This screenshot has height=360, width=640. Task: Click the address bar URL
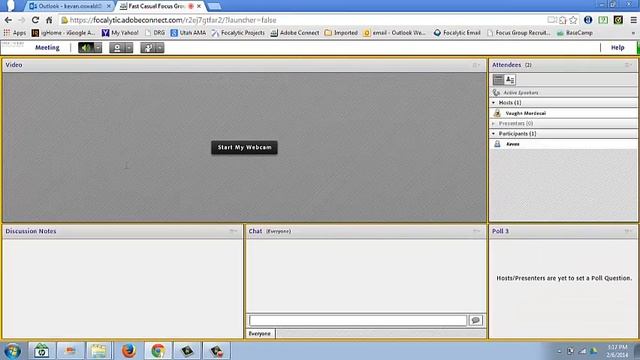pos(173,20)
